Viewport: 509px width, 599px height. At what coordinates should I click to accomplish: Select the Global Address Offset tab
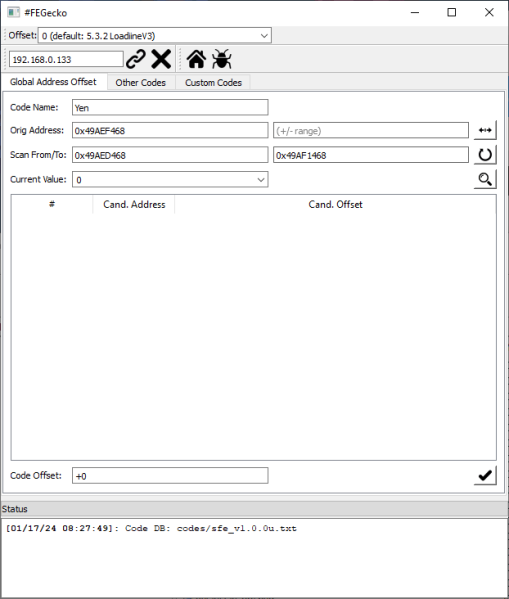[x=53, y=82]
